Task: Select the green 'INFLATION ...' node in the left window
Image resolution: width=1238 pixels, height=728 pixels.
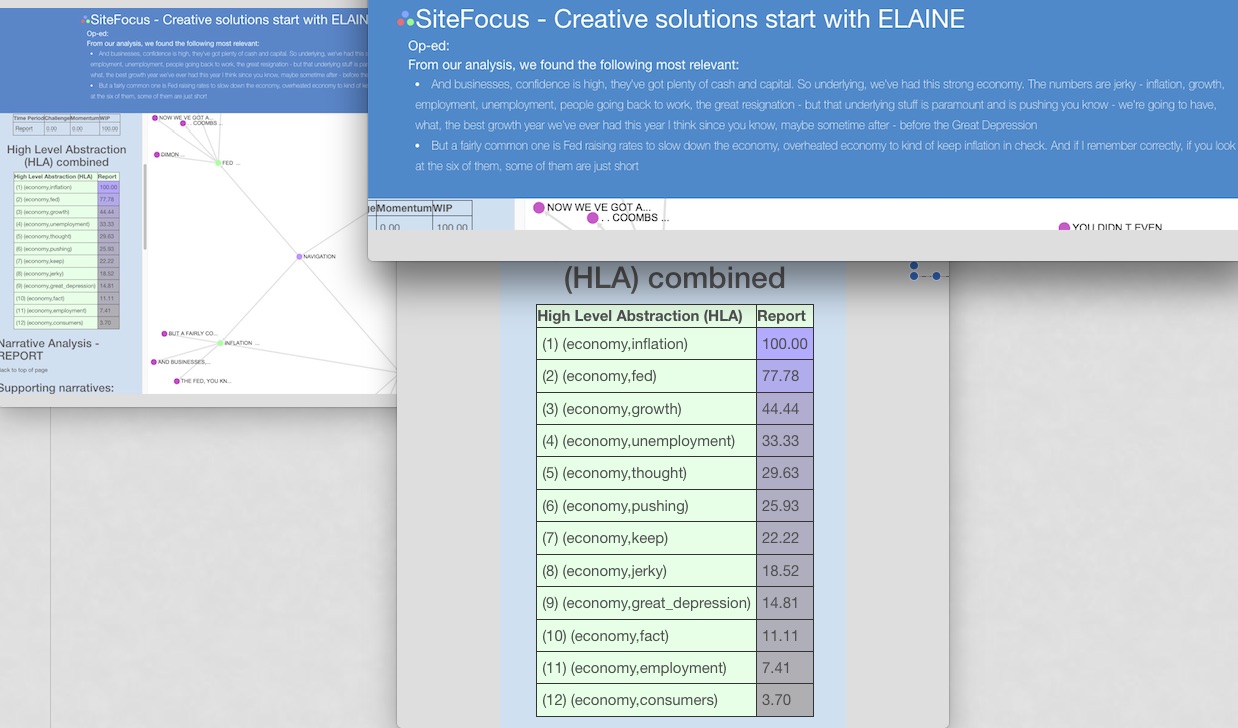Action: click(220, 343)
